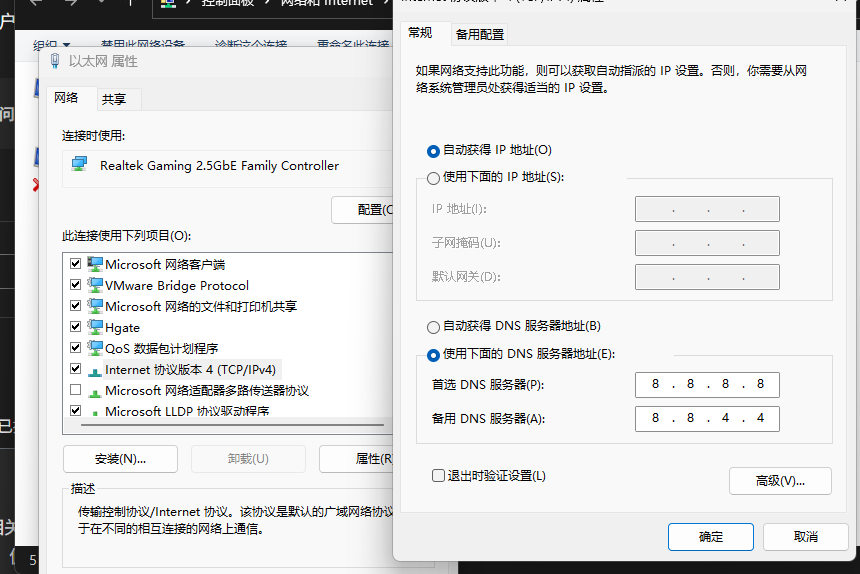860x574 pixels.
Task: Select 使用下面的 IP 地址 radio button
Action: [x=433, y=178]
